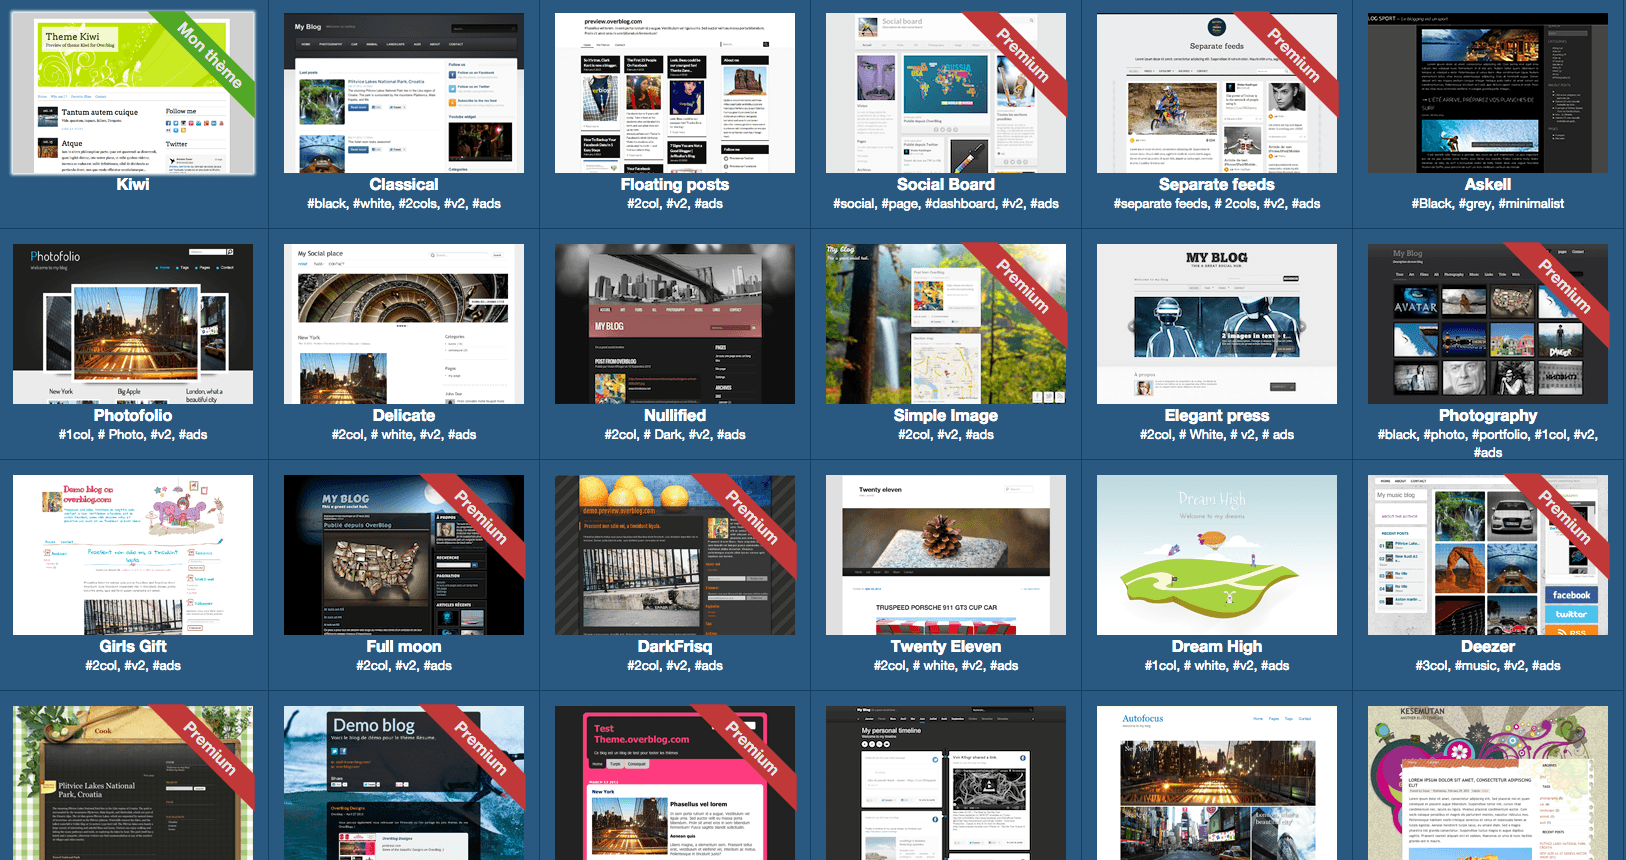Click the 'Delicate' theme title

coord(403,416)
